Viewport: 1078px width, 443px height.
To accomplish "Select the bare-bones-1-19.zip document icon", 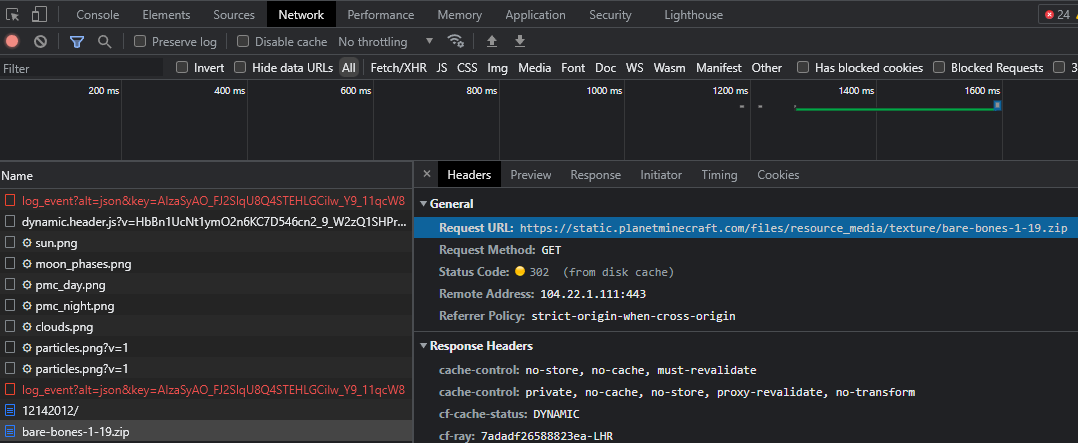I will 10,432.
